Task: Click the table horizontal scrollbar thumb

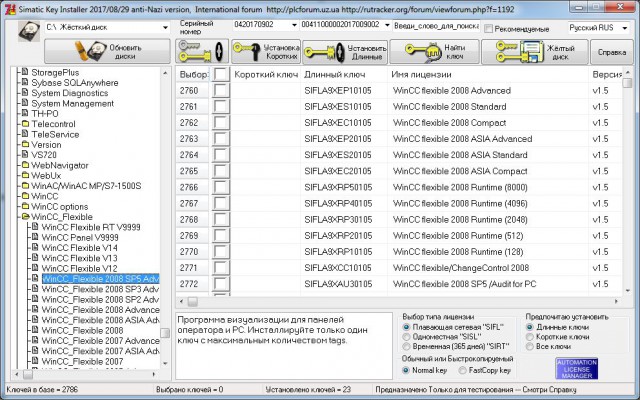Action: coord(193,302)
